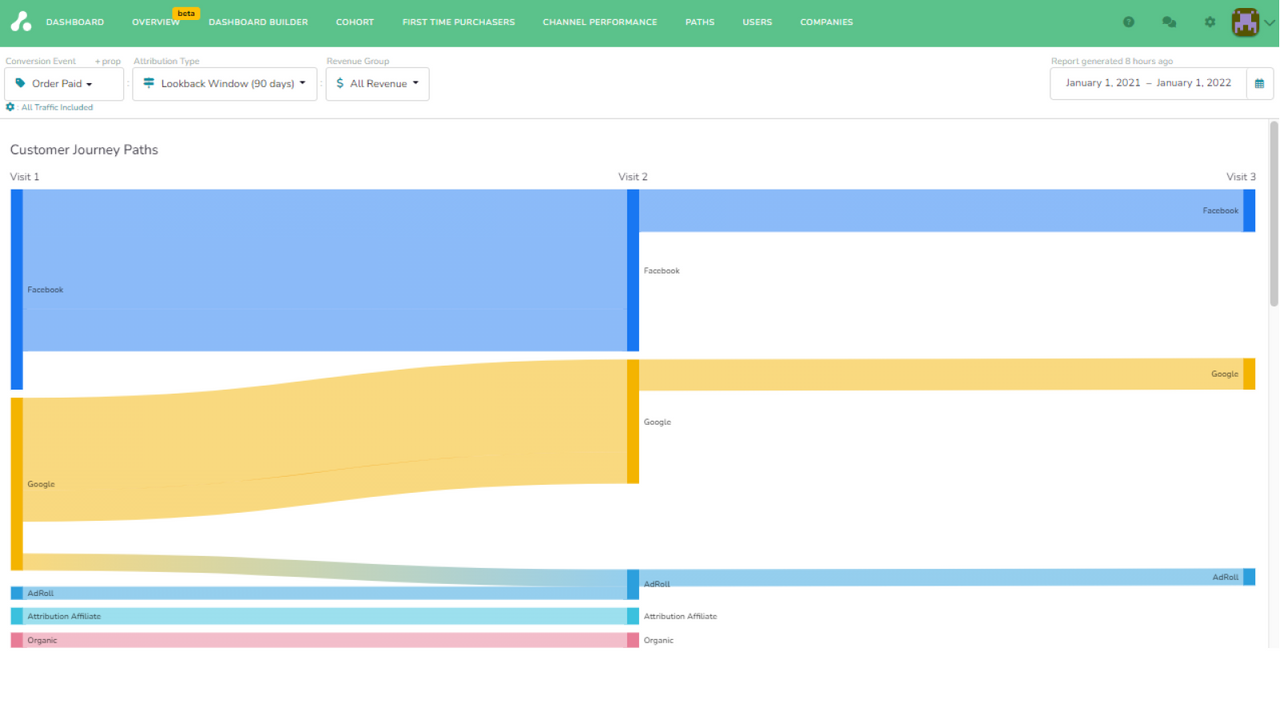Open the All Revenue dropdown
The width and height of the screenshot is (1280, 720).
(377, 84)
